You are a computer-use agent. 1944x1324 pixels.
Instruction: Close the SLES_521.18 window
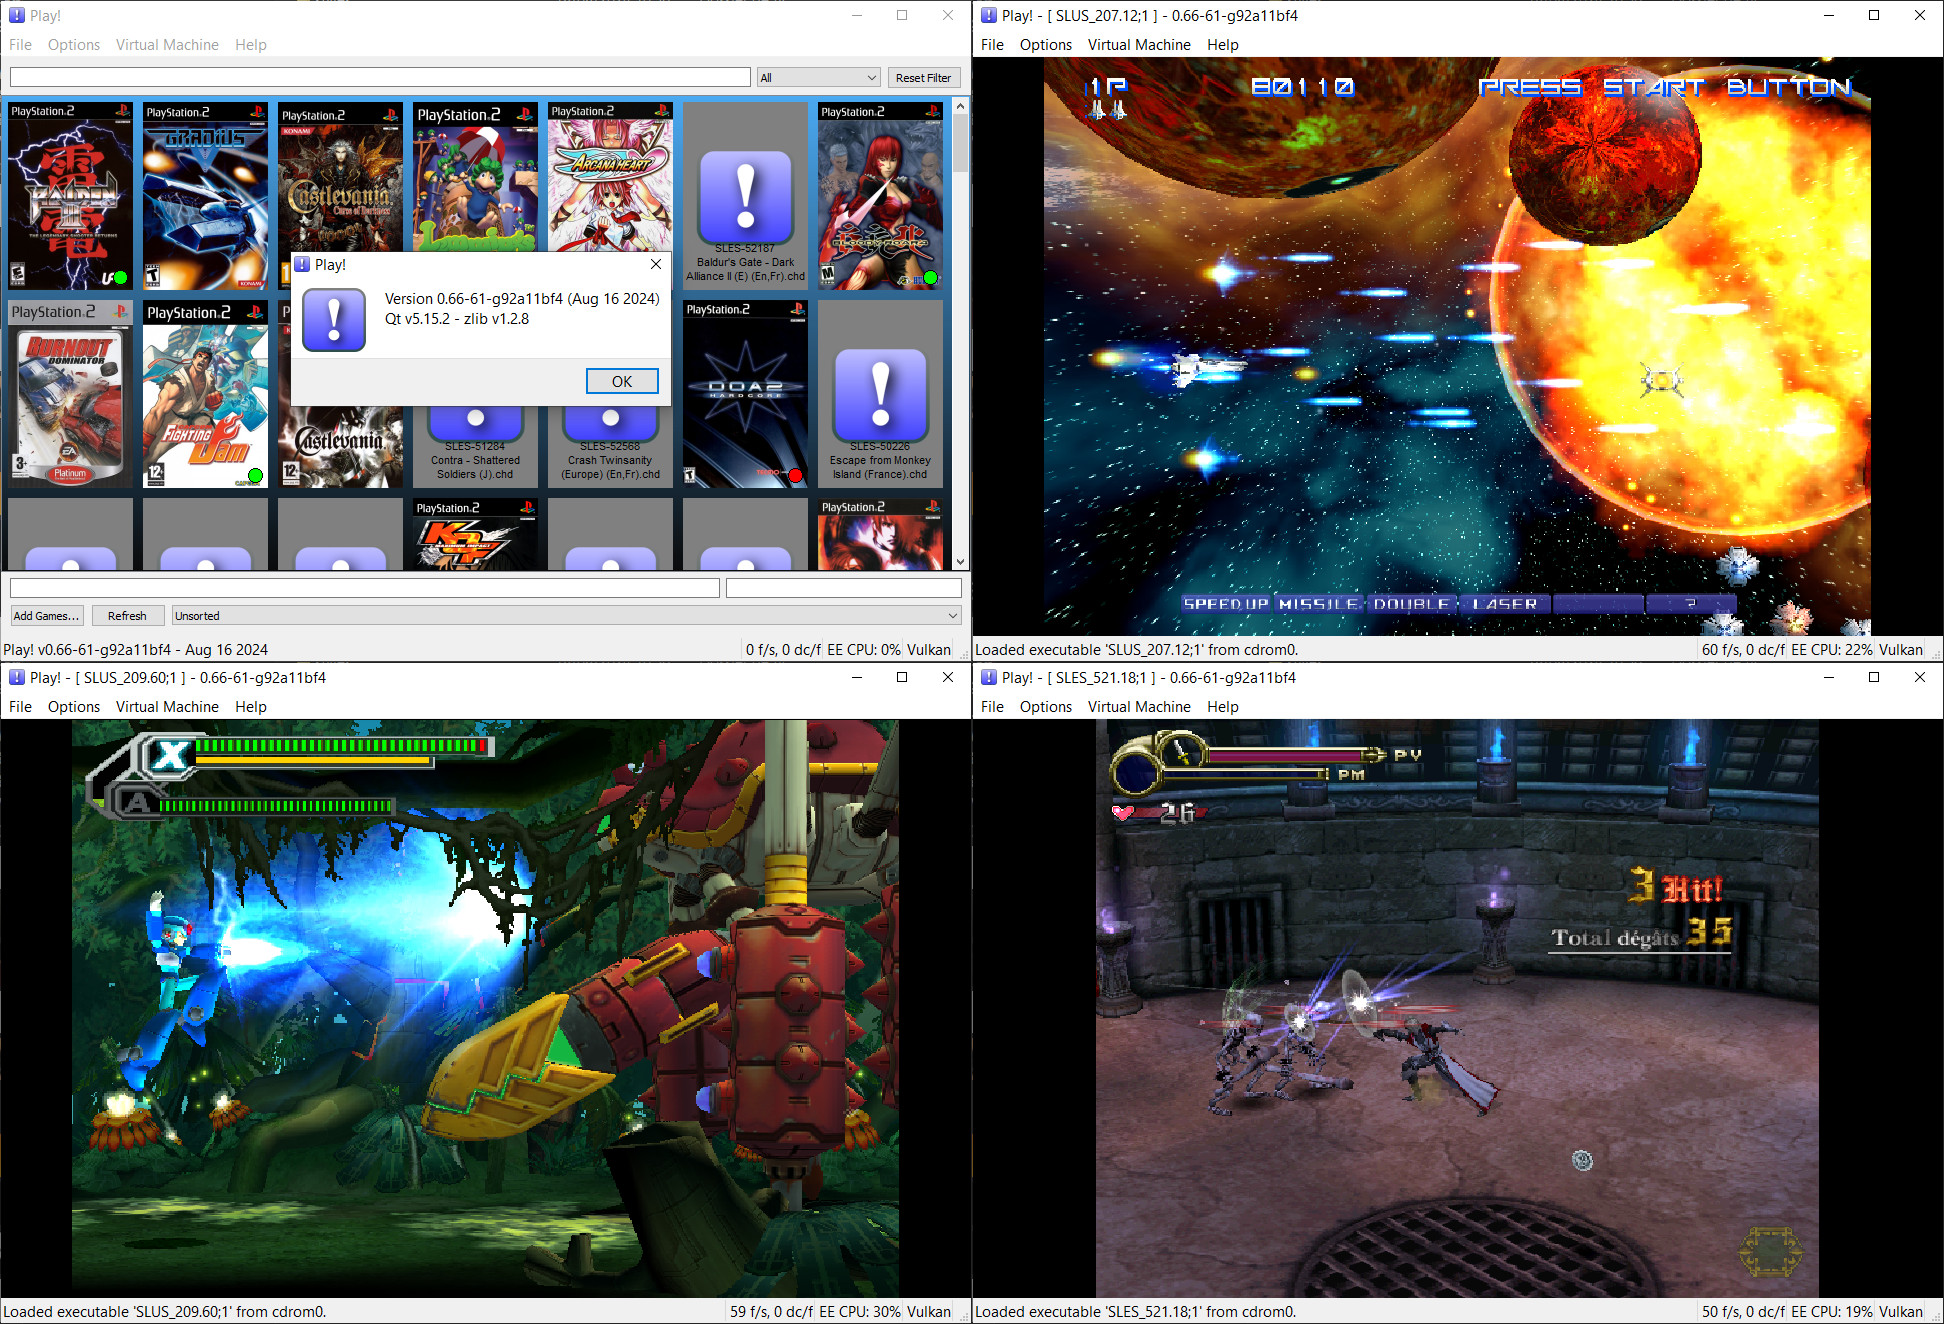[1920, 677]
